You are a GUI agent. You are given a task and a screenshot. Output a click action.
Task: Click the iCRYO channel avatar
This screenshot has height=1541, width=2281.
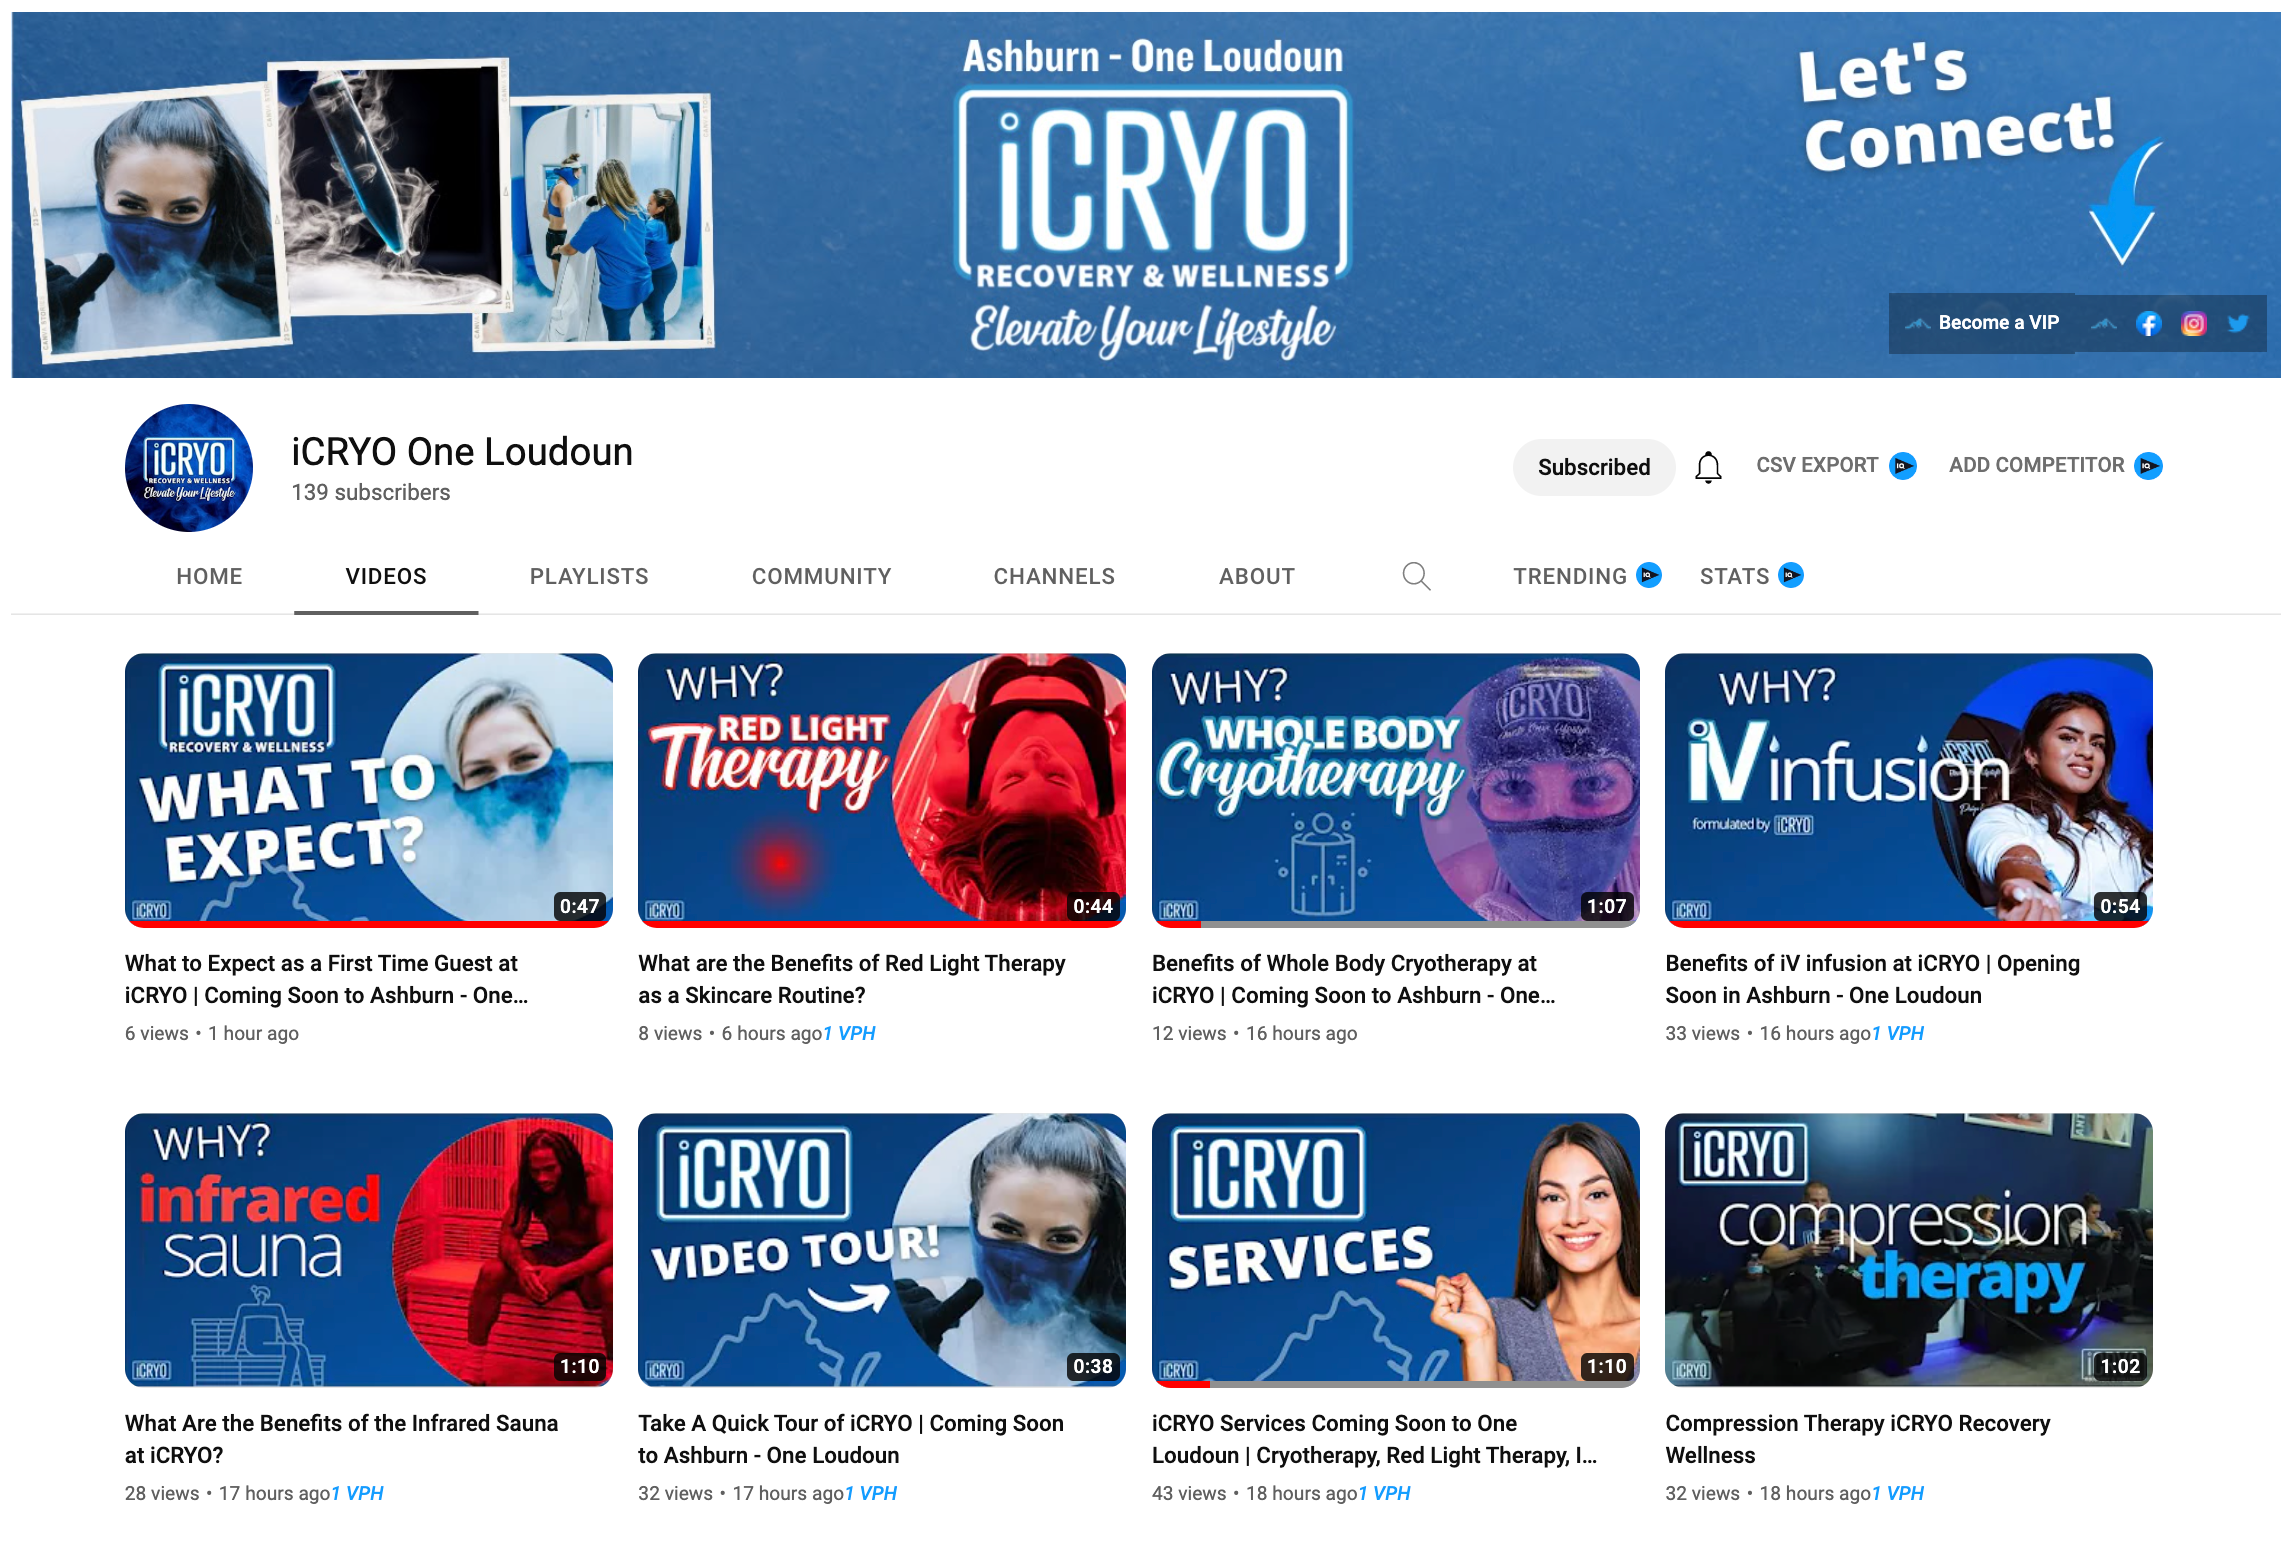coord(188,467)
